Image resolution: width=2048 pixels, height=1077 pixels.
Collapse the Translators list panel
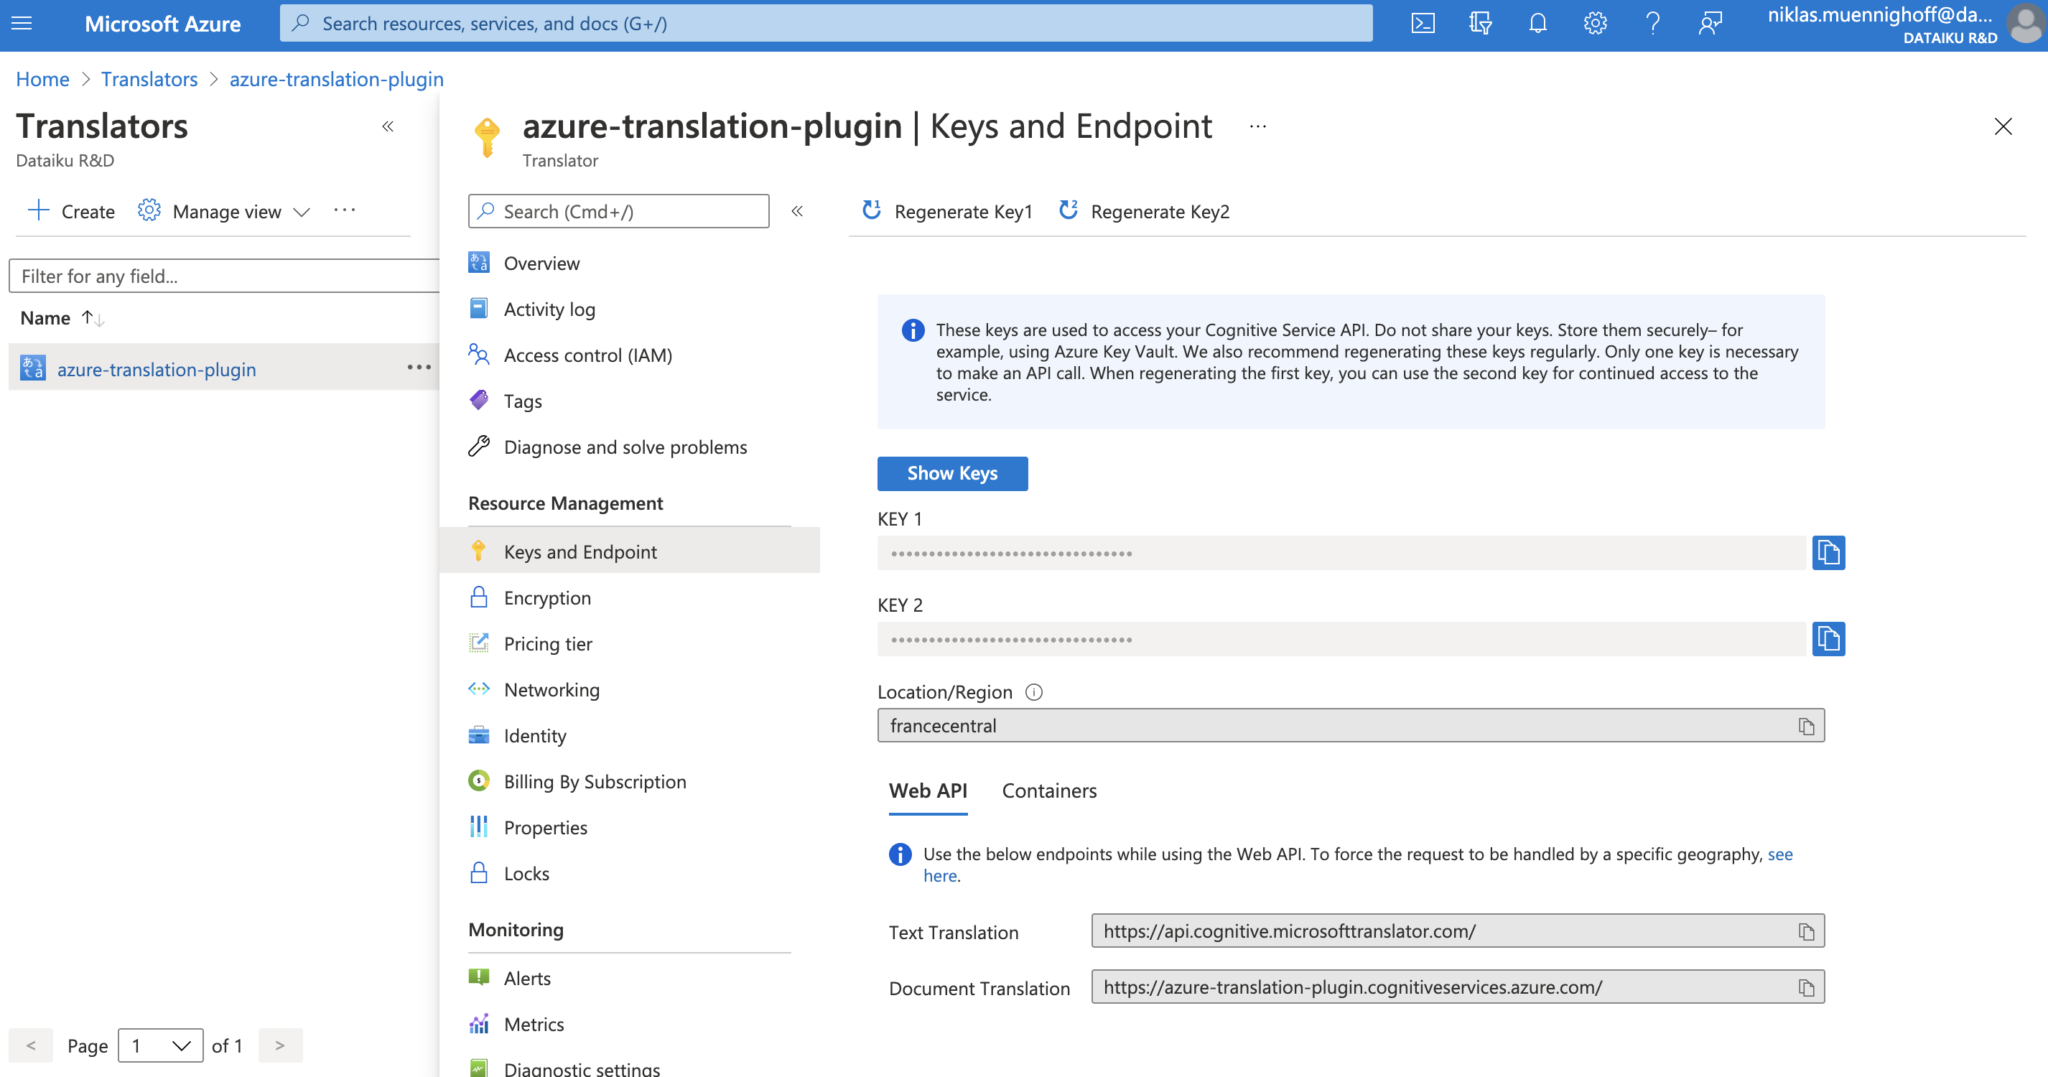pyautogui.click(x=388, y=126)
